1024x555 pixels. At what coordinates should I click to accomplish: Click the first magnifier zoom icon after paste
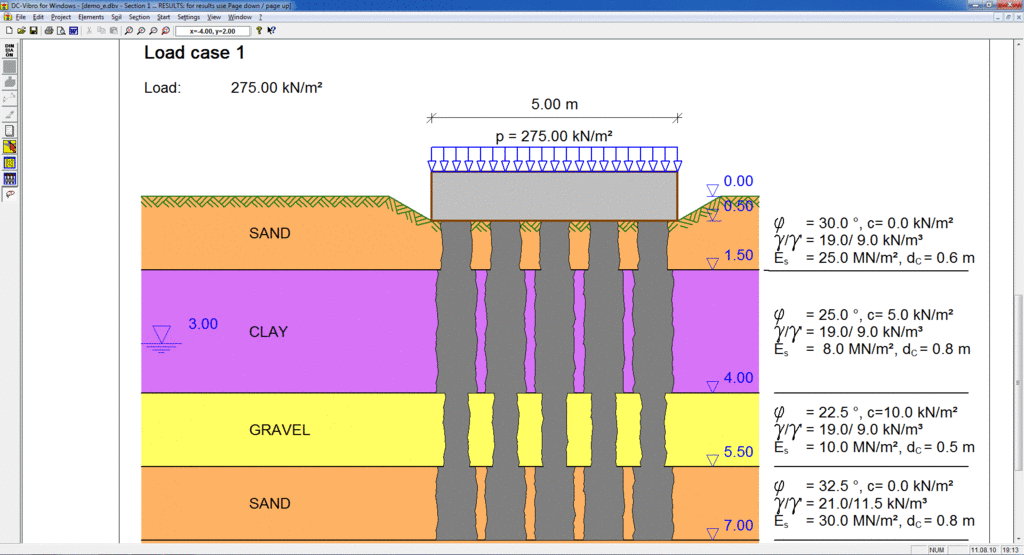click(x=129, y=31)
